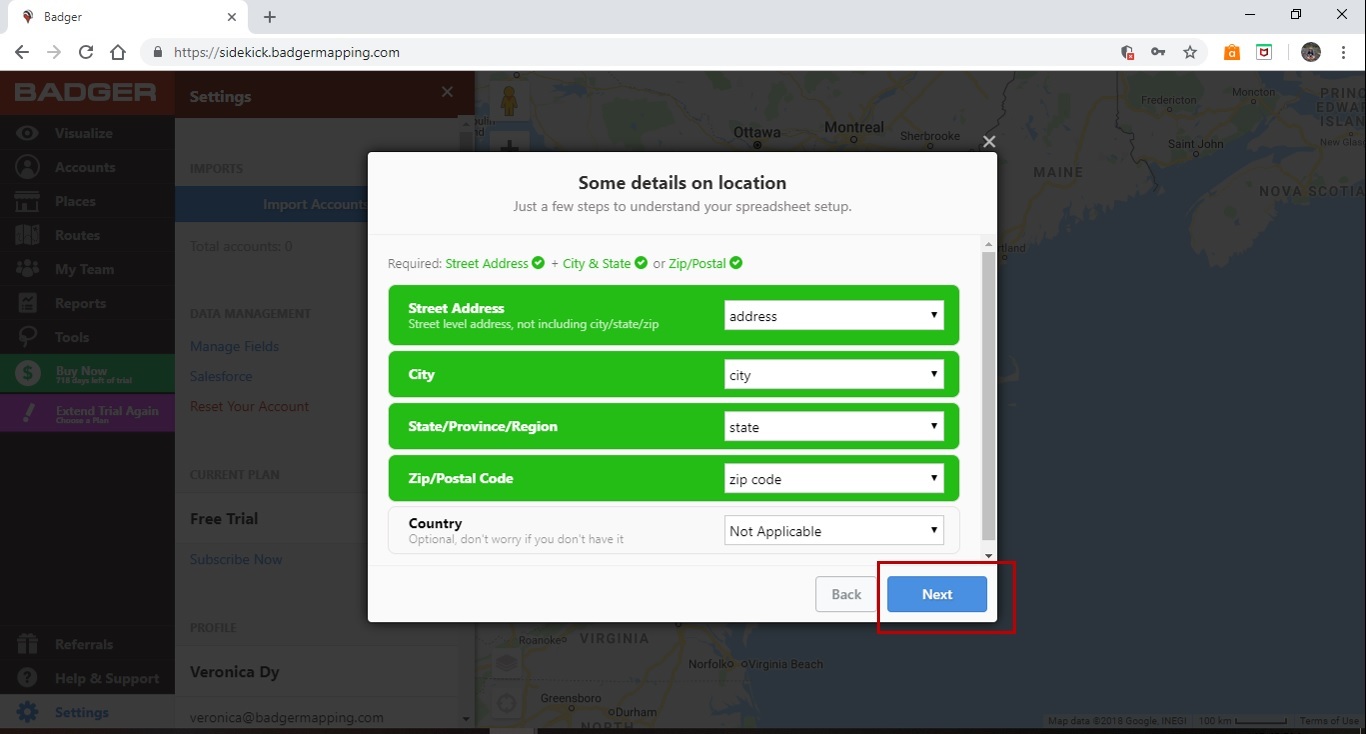This screenshot has width=1366, height=734.
Task: Click the Street View pegman icon
Action: (x=509, y=101)
